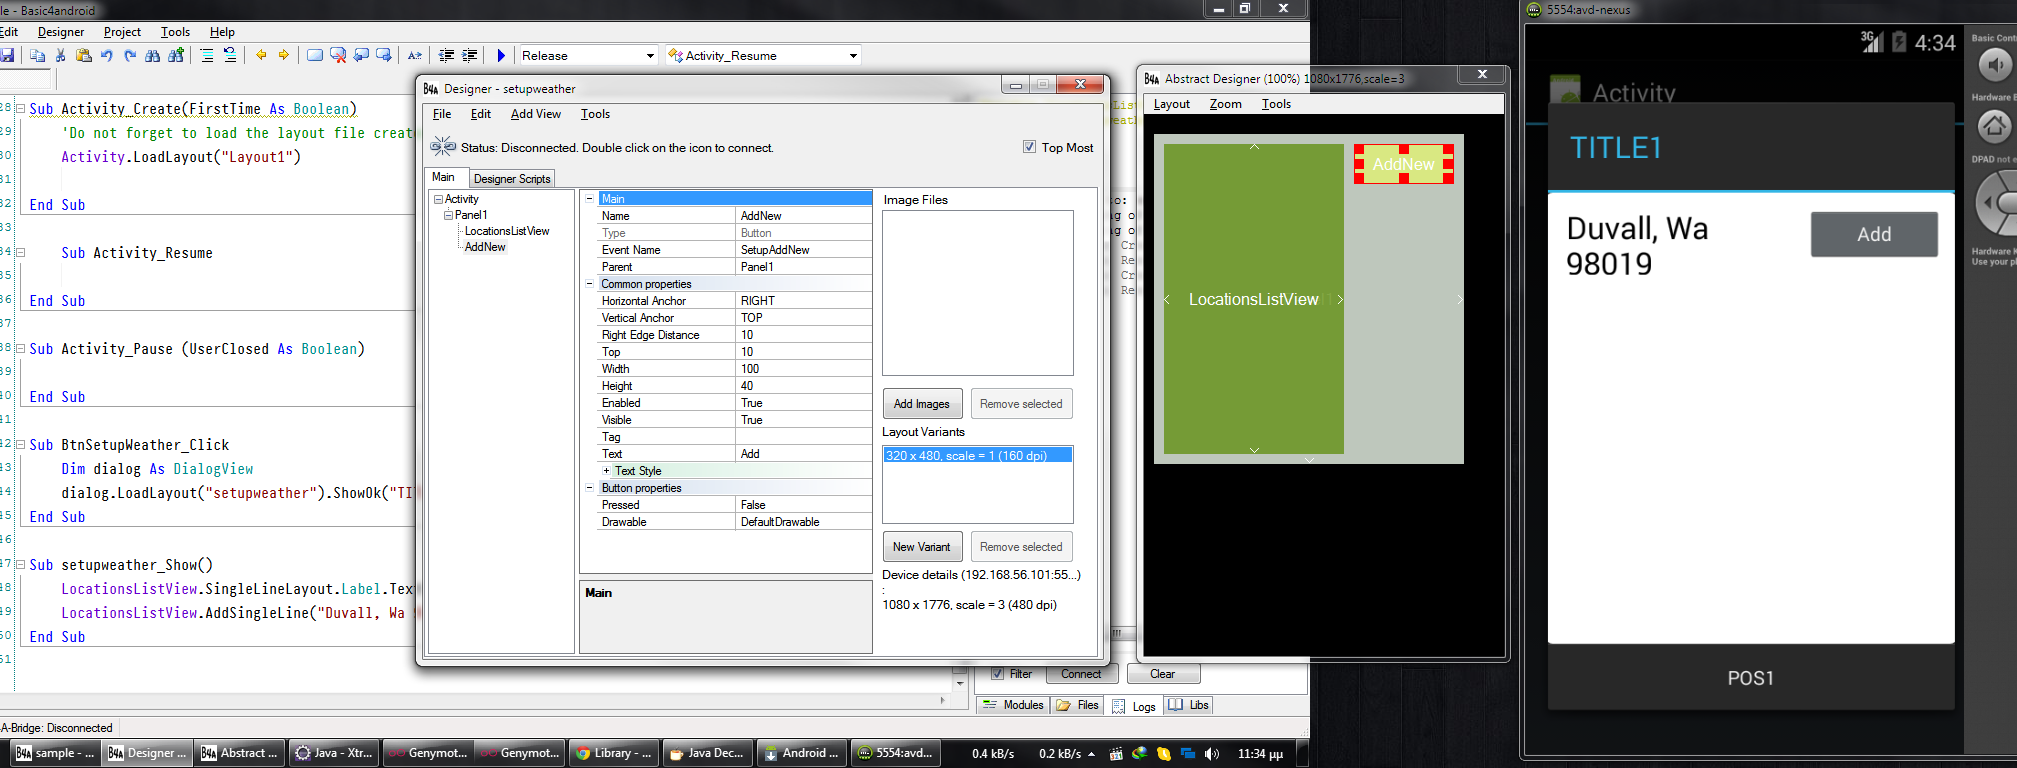Click the Paste clipboard icon

pyautogui.click(x=84, y=55)
